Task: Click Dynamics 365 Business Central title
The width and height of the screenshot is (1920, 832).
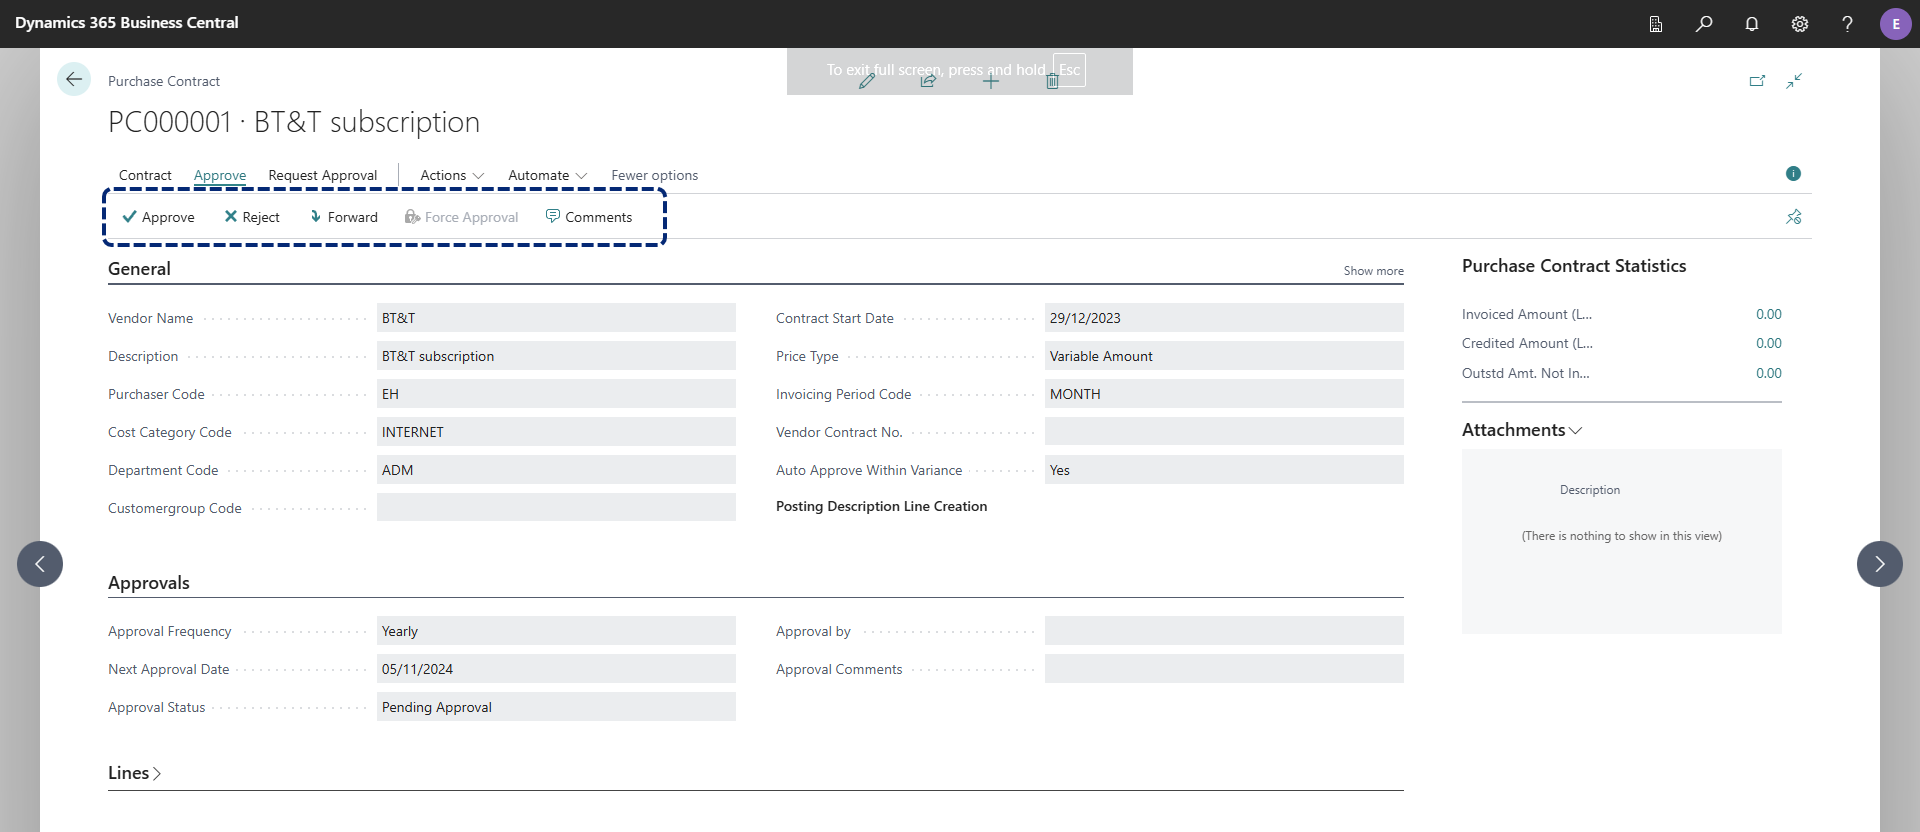Action: tap(127, 22)
